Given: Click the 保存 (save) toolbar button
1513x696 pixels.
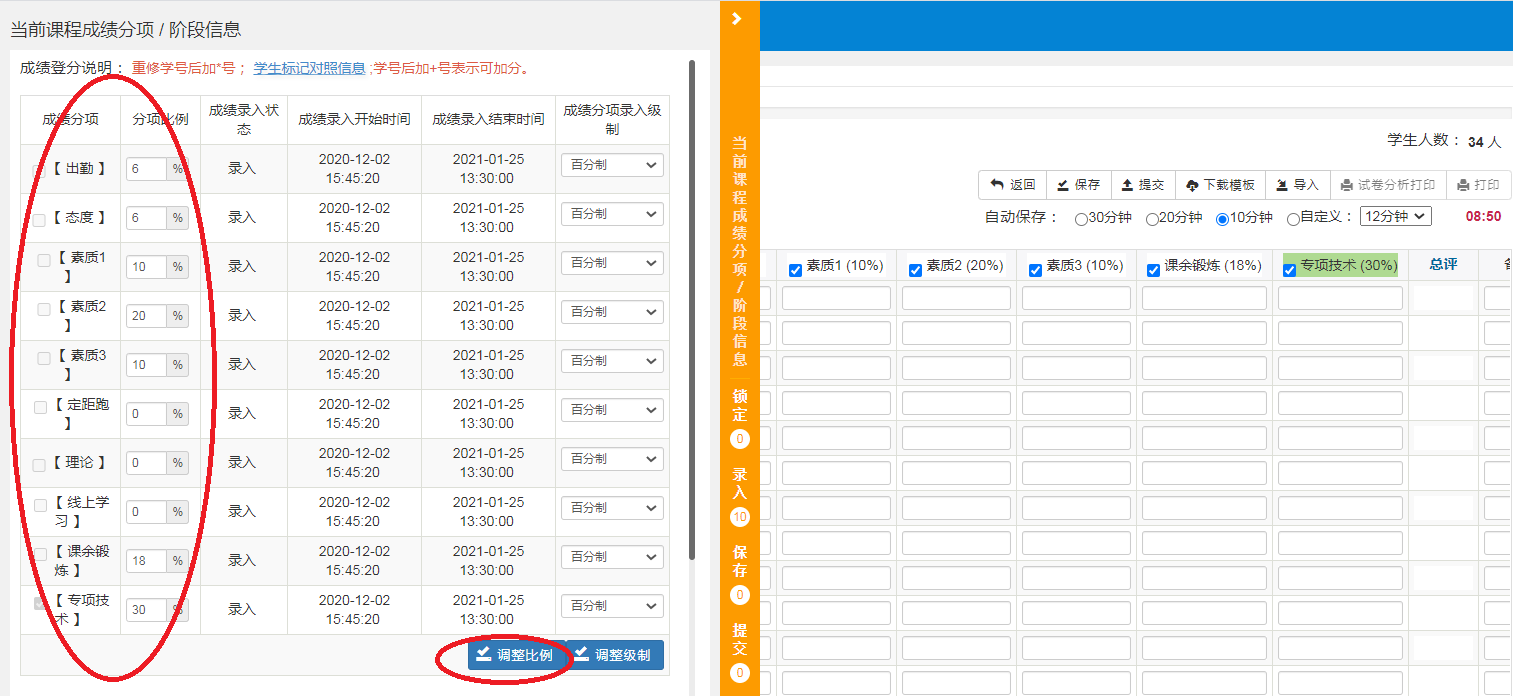Looking at the screenshot, I should click(x=1078, y=185).
